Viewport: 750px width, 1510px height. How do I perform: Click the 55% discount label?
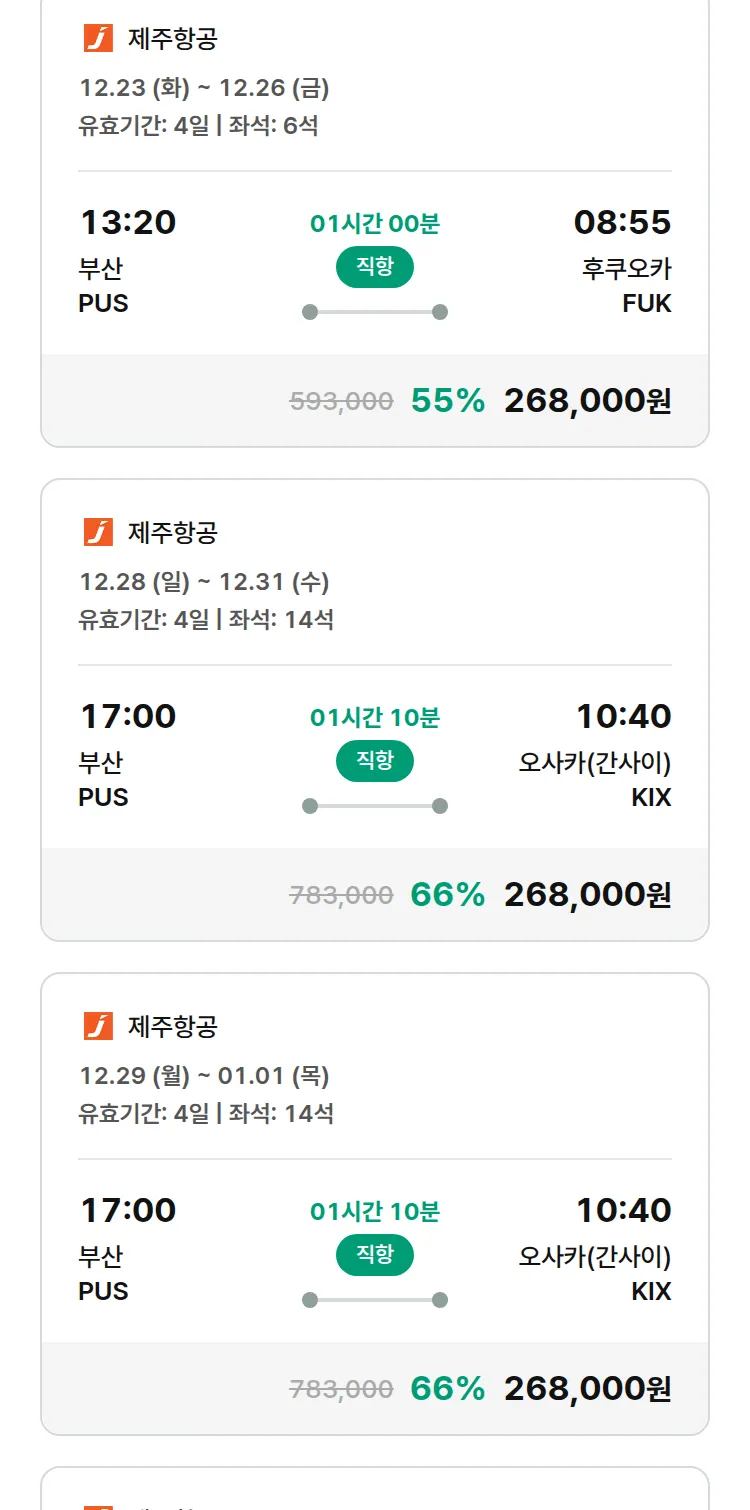pyautogui.click(x=447, y=401)
